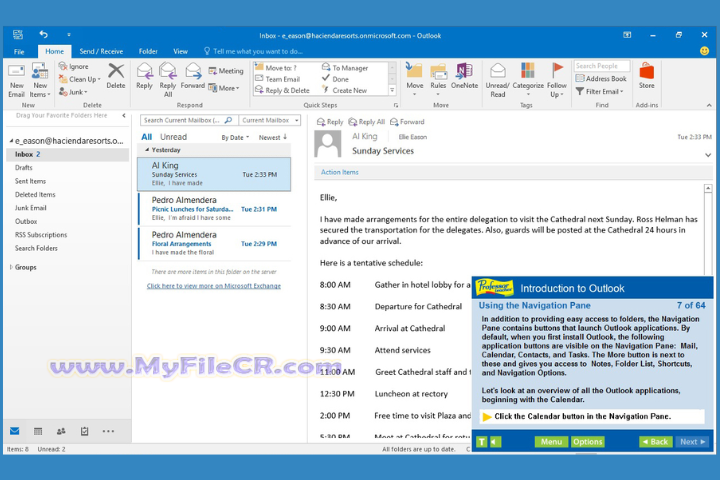The height and width of the screenshot is (480, 720).
Task: Collapse the ribbon with arrow
Action: point(709,105)
